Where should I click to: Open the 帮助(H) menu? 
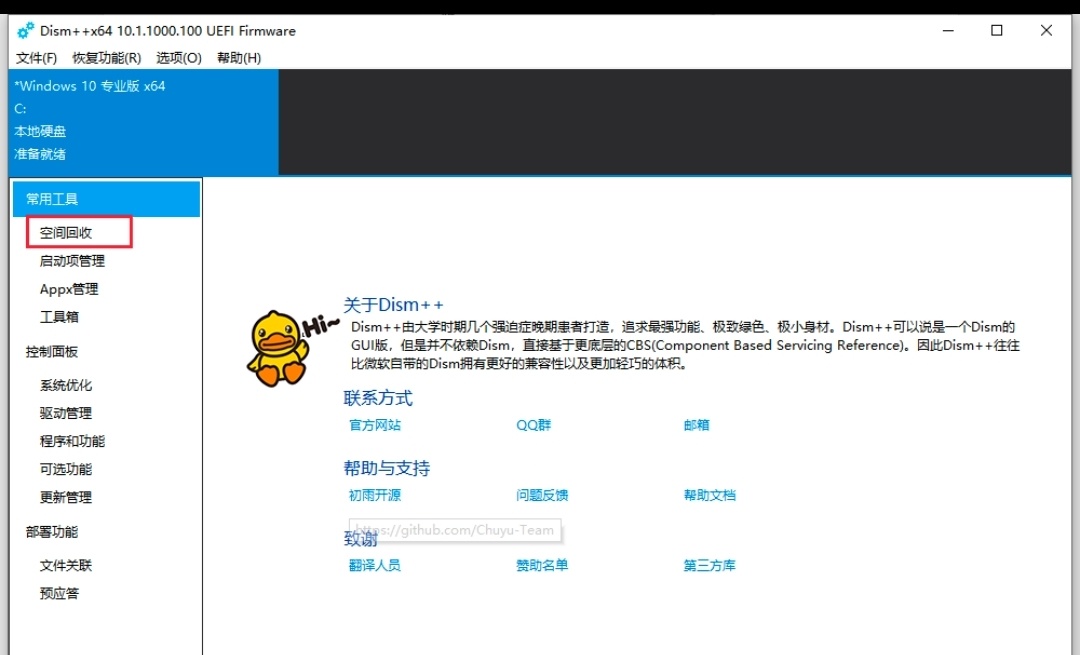point(239,58)
